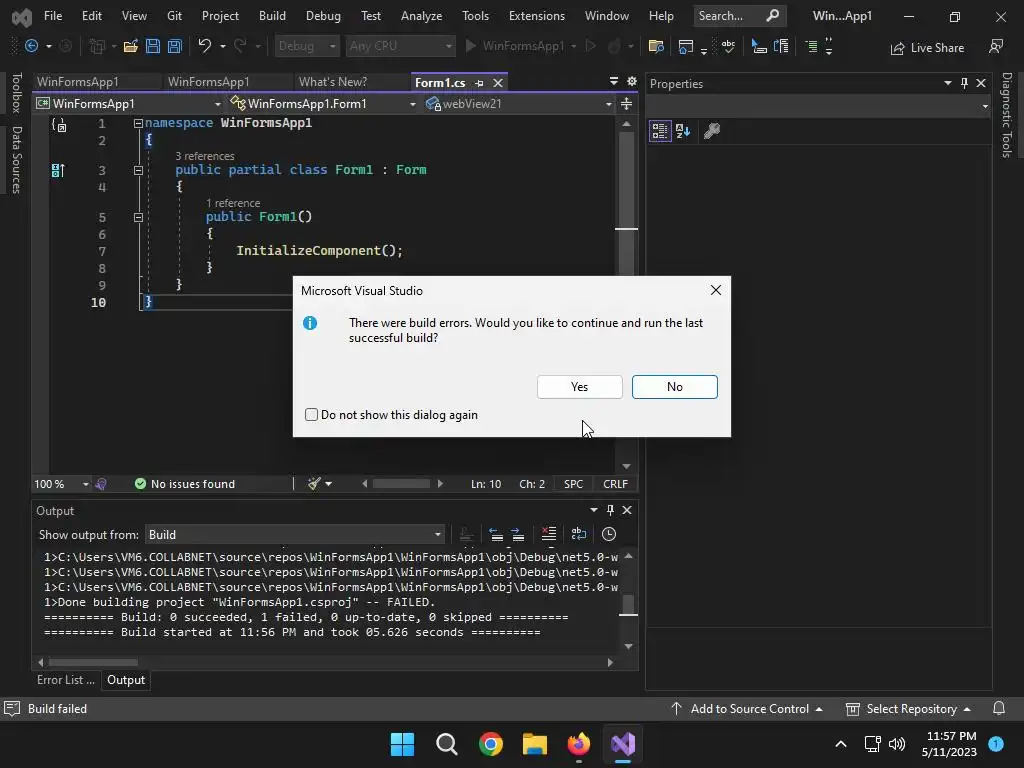Click Go to Previous Message icon in Output
1024x768 pixels.
click(x=496, y=534)
